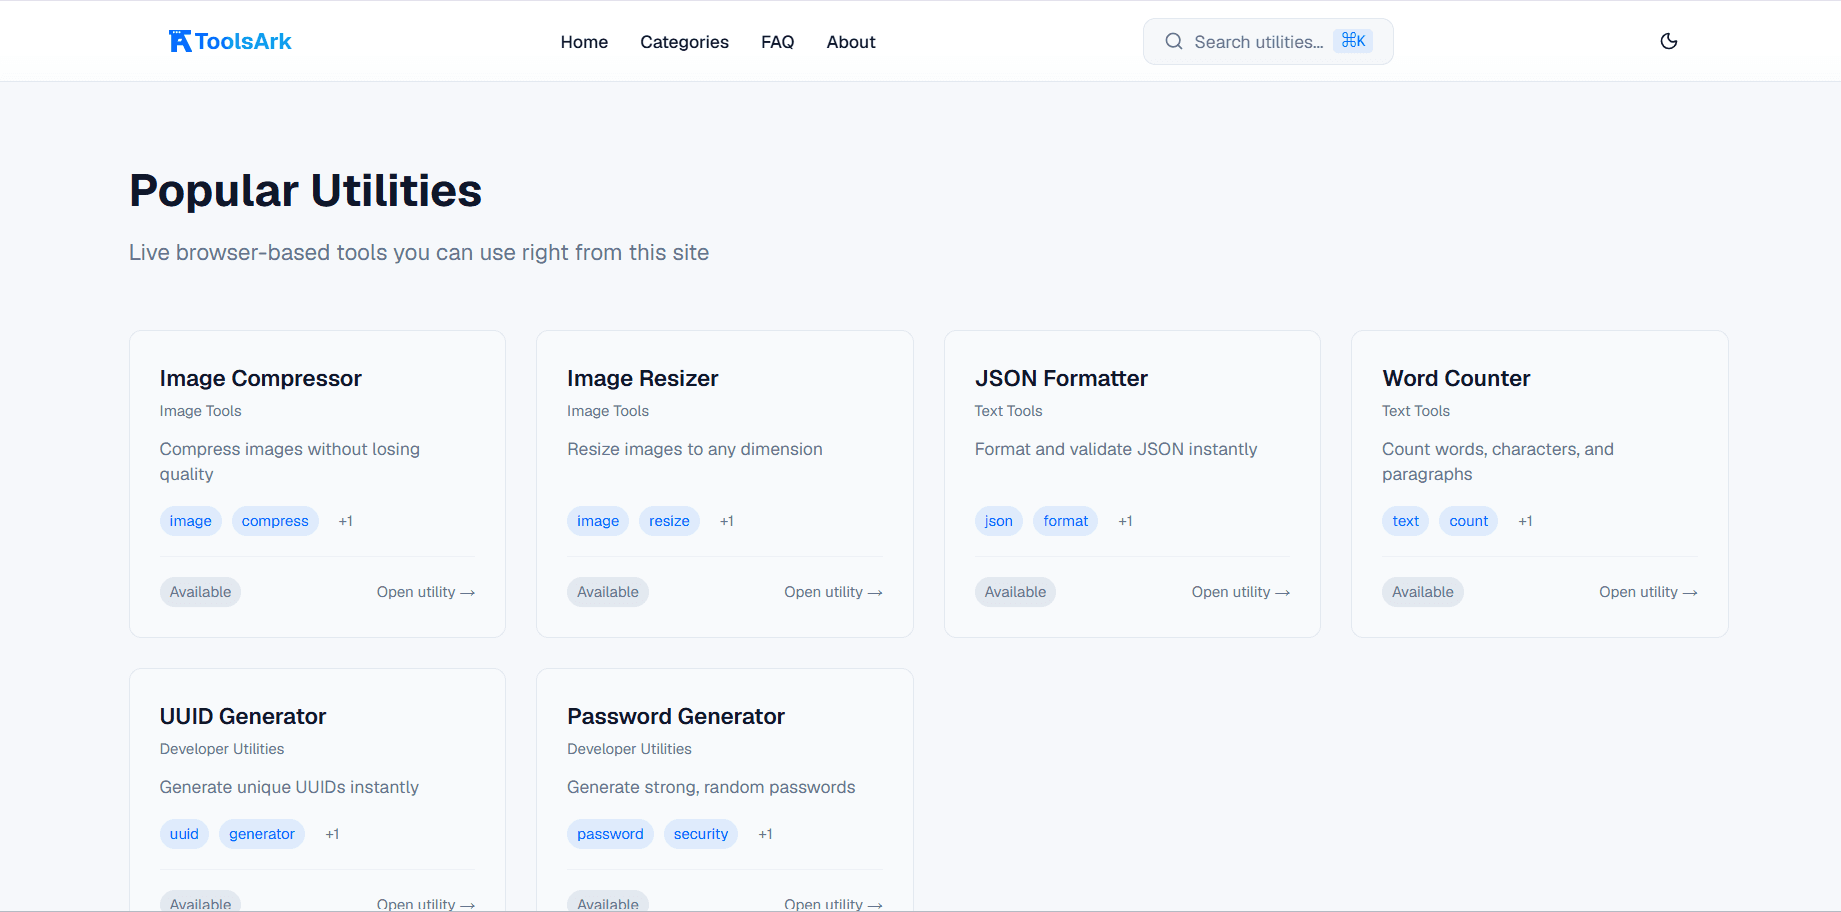Viewport: 1841px width, 912px height.
Task: Click 'Image Tools' label under Image Compressor
Action: click(x=200, y=411)
